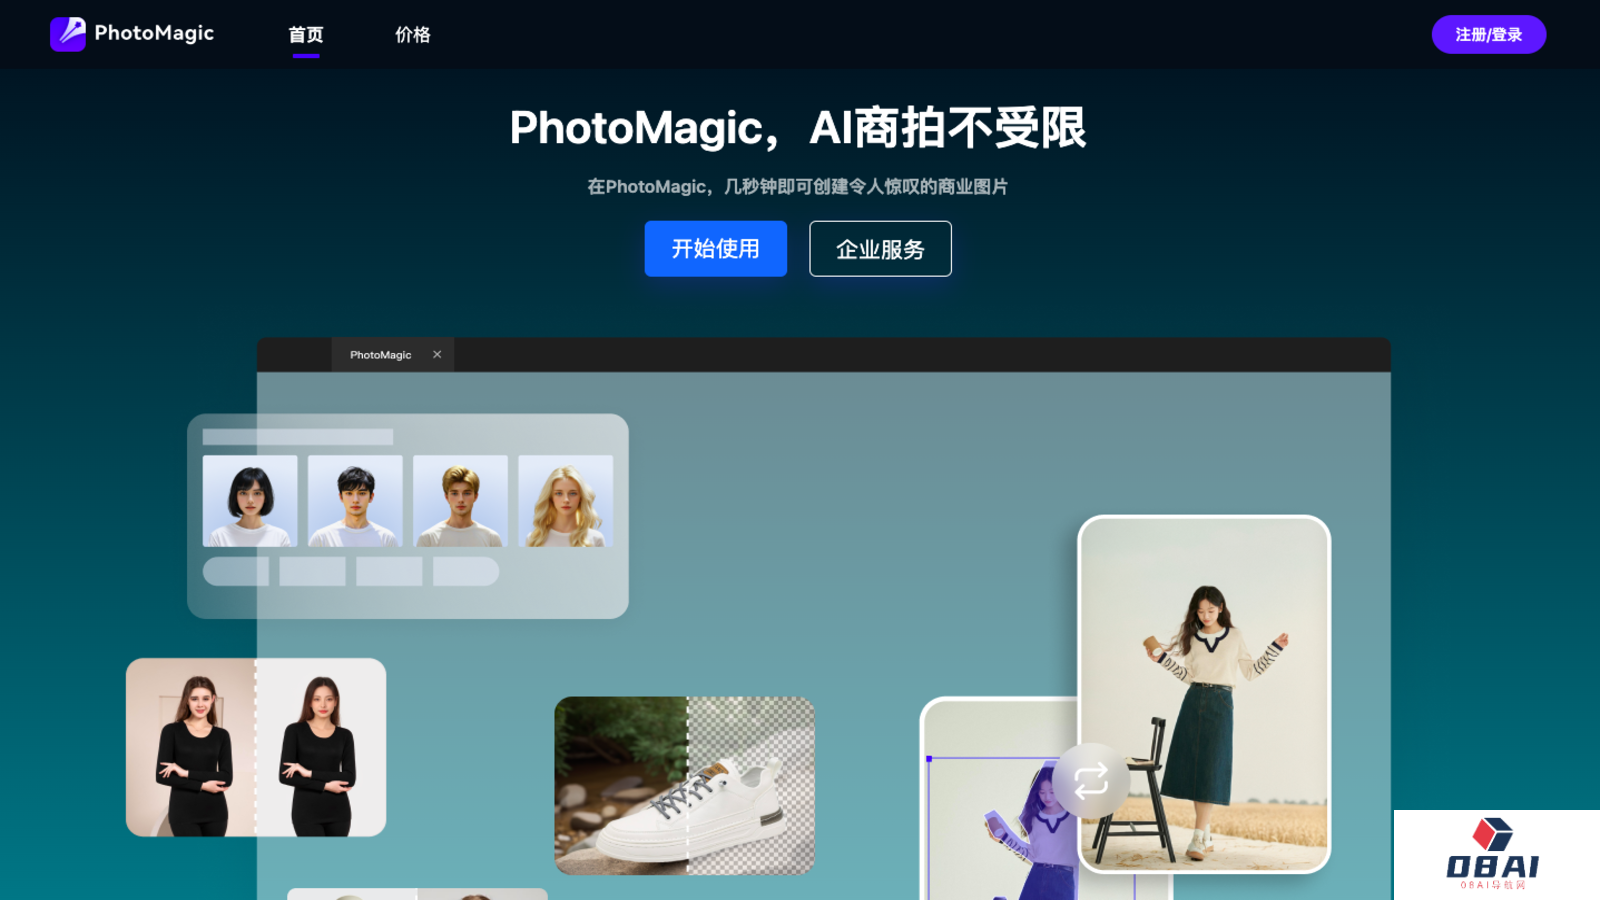Select the dark-haired male model portrait
Screen dimensions: 1600x900
tap(355, 501)
